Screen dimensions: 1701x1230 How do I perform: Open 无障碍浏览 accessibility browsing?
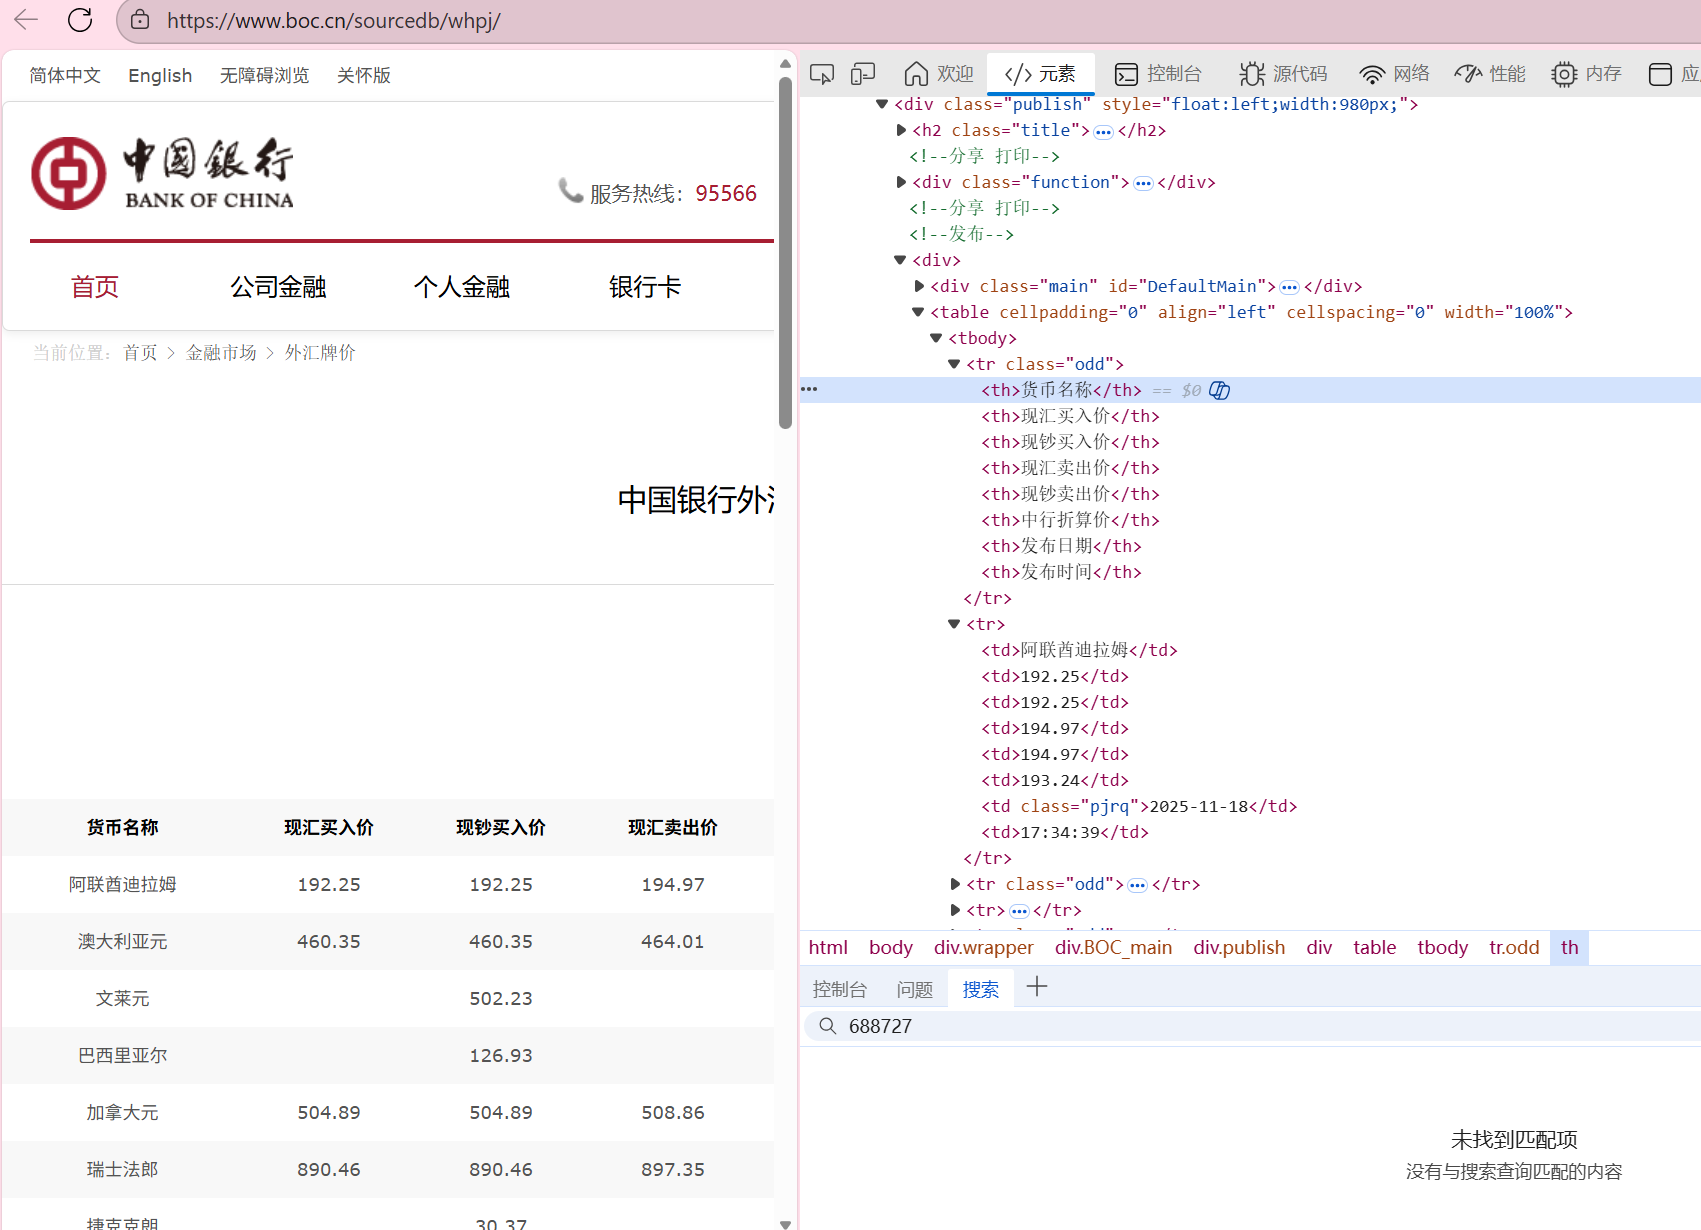[x=264, y=76]
